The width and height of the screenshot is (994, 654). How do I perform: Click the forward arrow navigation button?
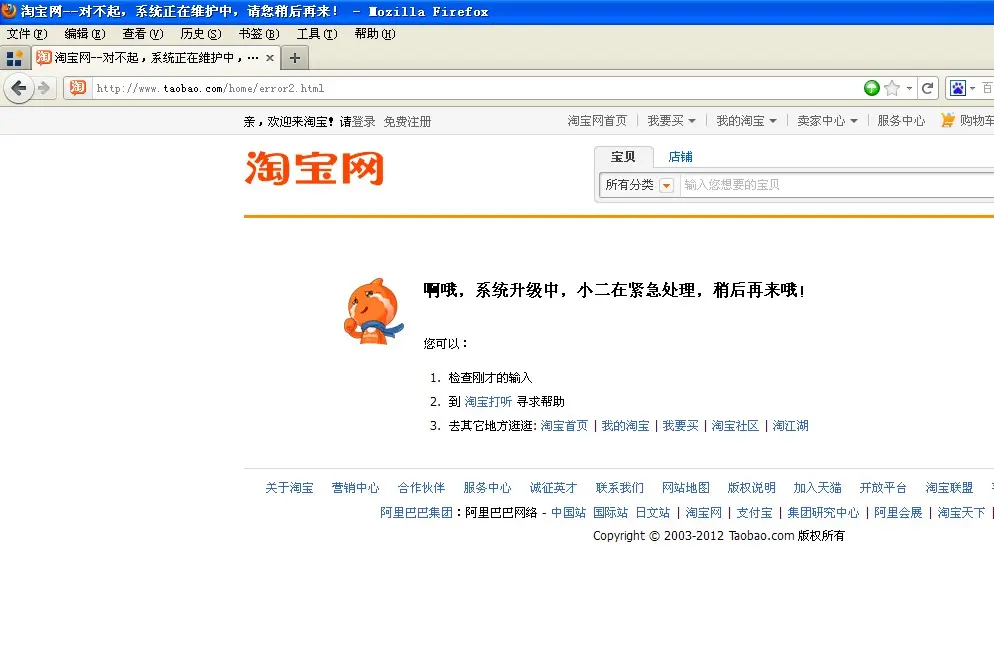(44, 88)
